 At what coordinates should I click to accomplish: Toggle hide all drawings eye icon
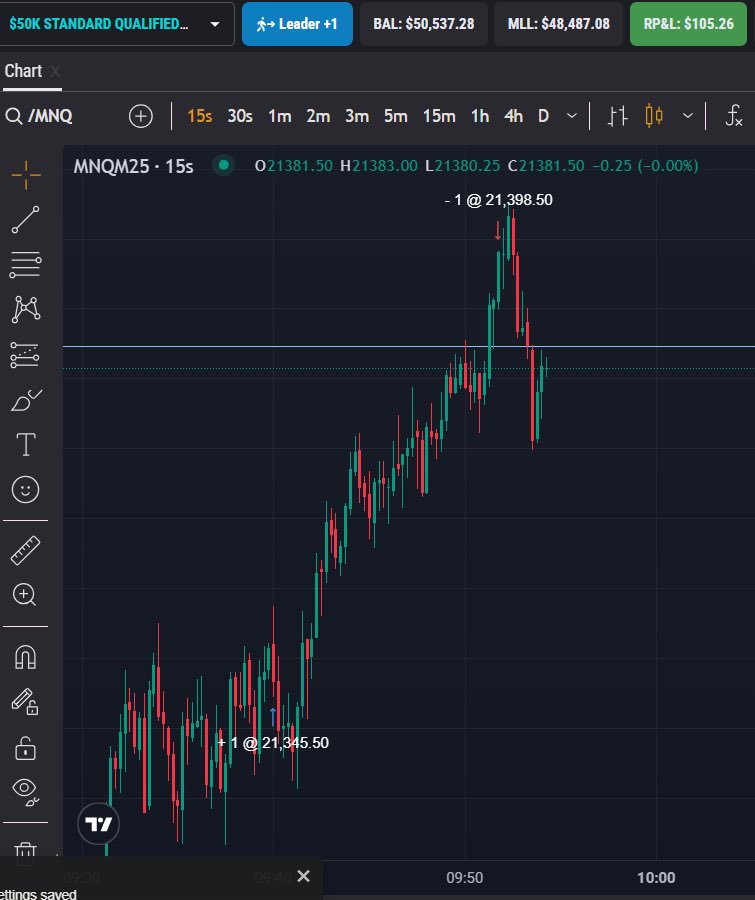[x=26, y=792]
